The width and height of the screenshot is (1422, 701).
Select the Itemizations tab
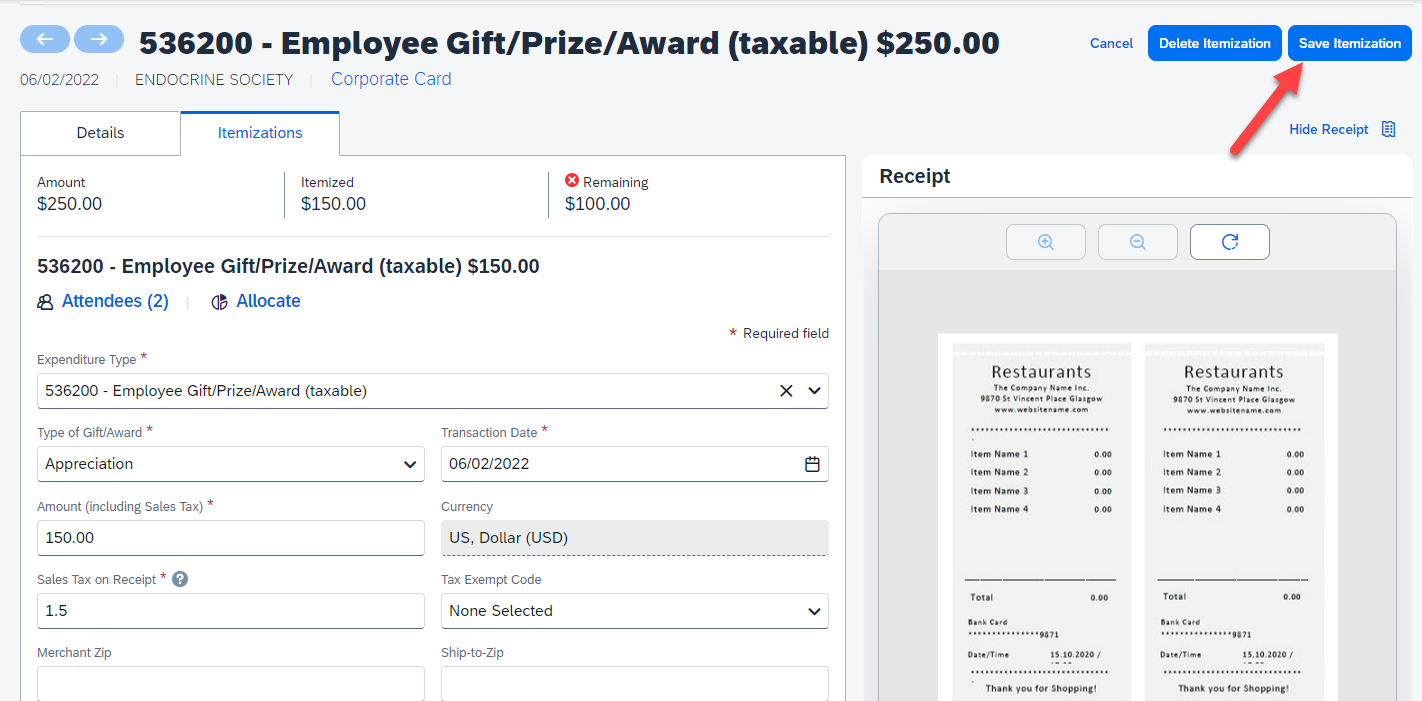coord(260,132)
